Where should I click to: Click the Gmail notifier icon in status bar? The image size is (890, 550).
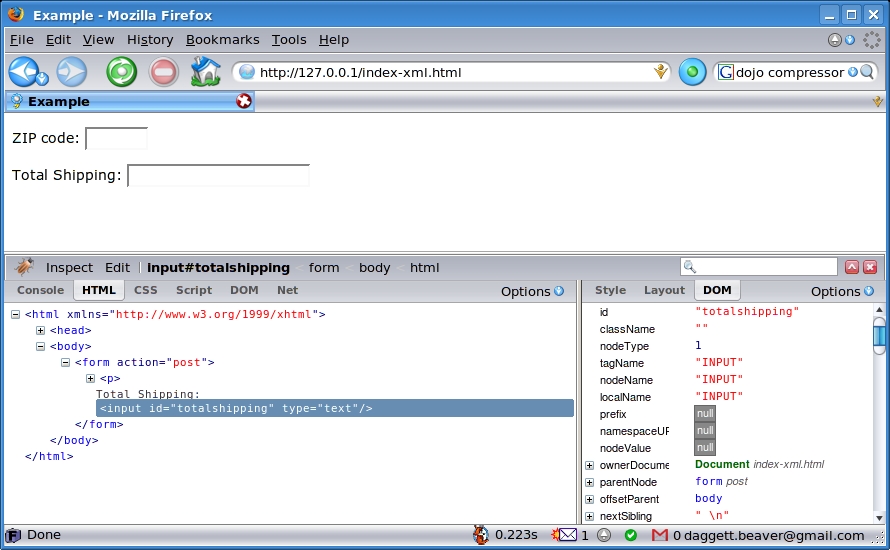(x=659, y=535)
